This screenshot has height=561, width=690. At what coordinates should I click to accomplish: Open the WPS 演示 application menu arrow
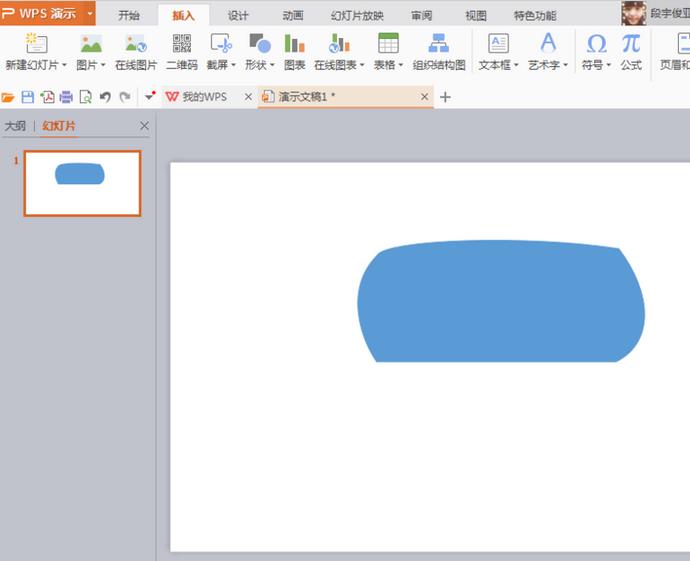click(90, 14)
